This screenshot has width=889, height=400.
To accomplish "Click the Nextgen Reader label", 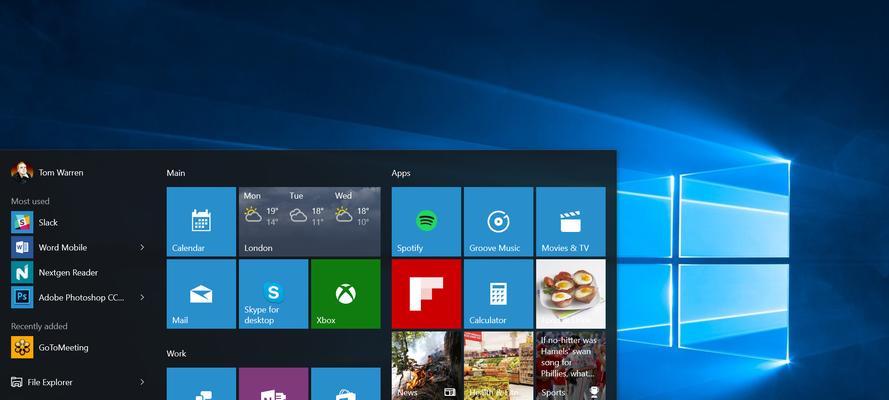I will point(68,273).
